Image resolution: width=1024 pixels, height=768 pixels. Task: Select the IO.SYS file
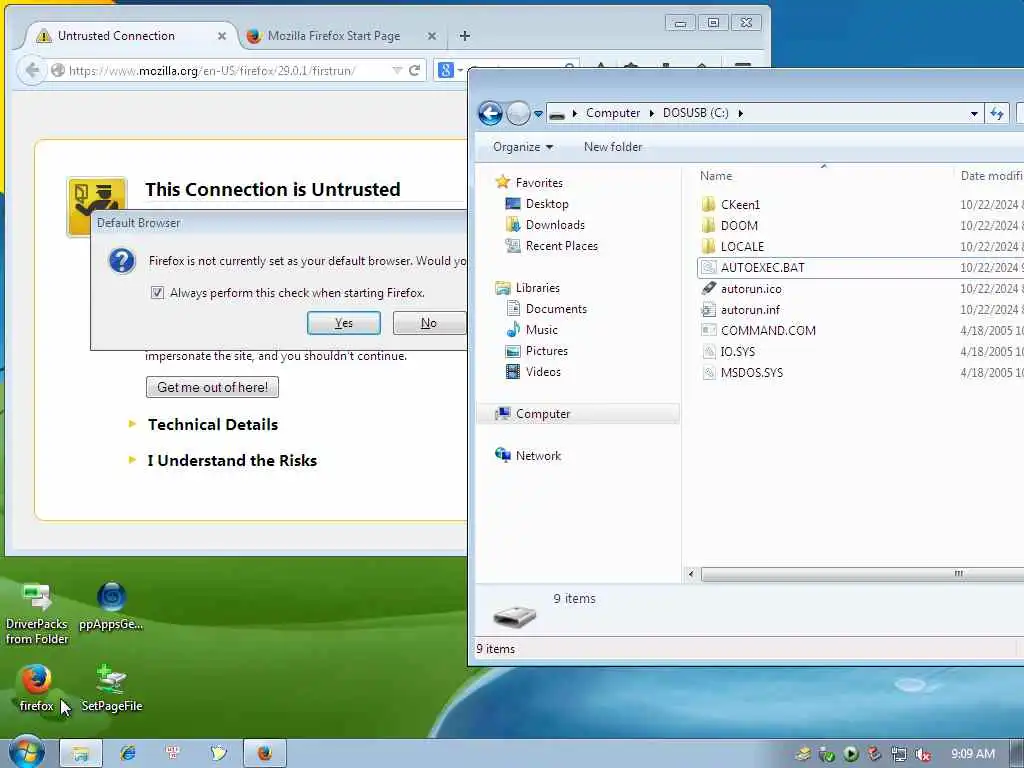point(737,351)
